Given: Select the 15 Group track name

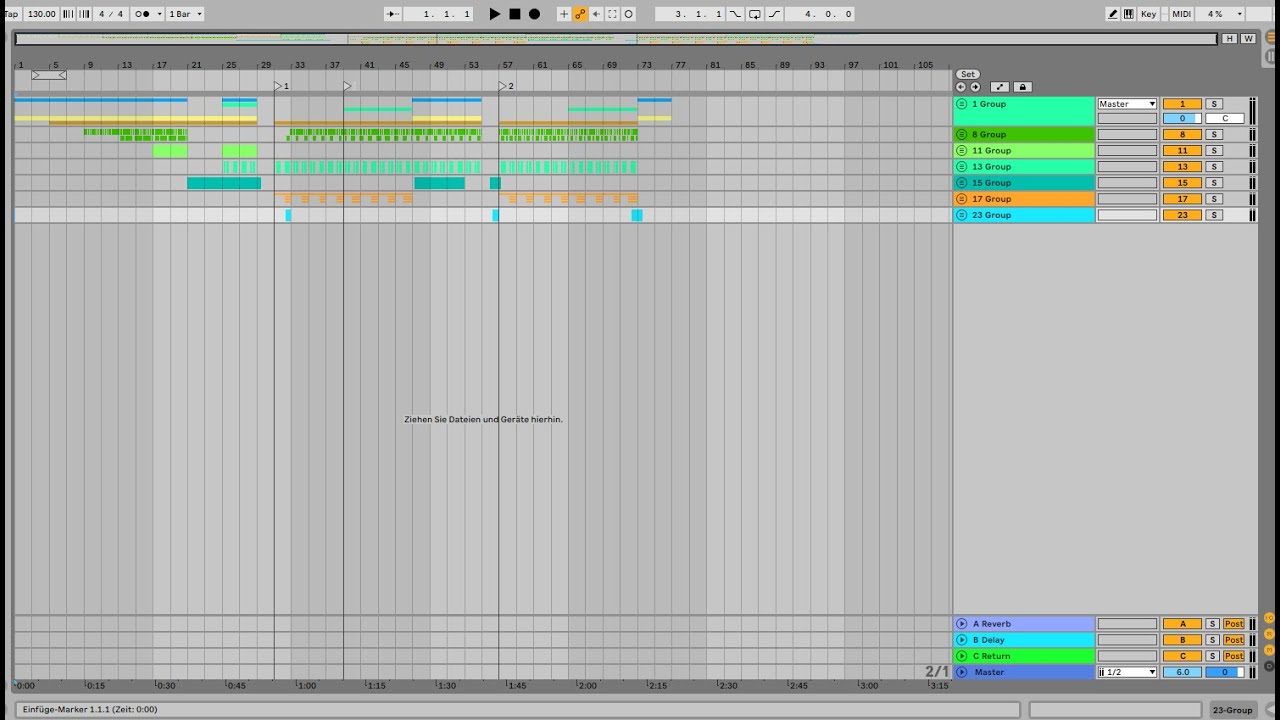Looking at the screenshot, I should tap(991, 183).
